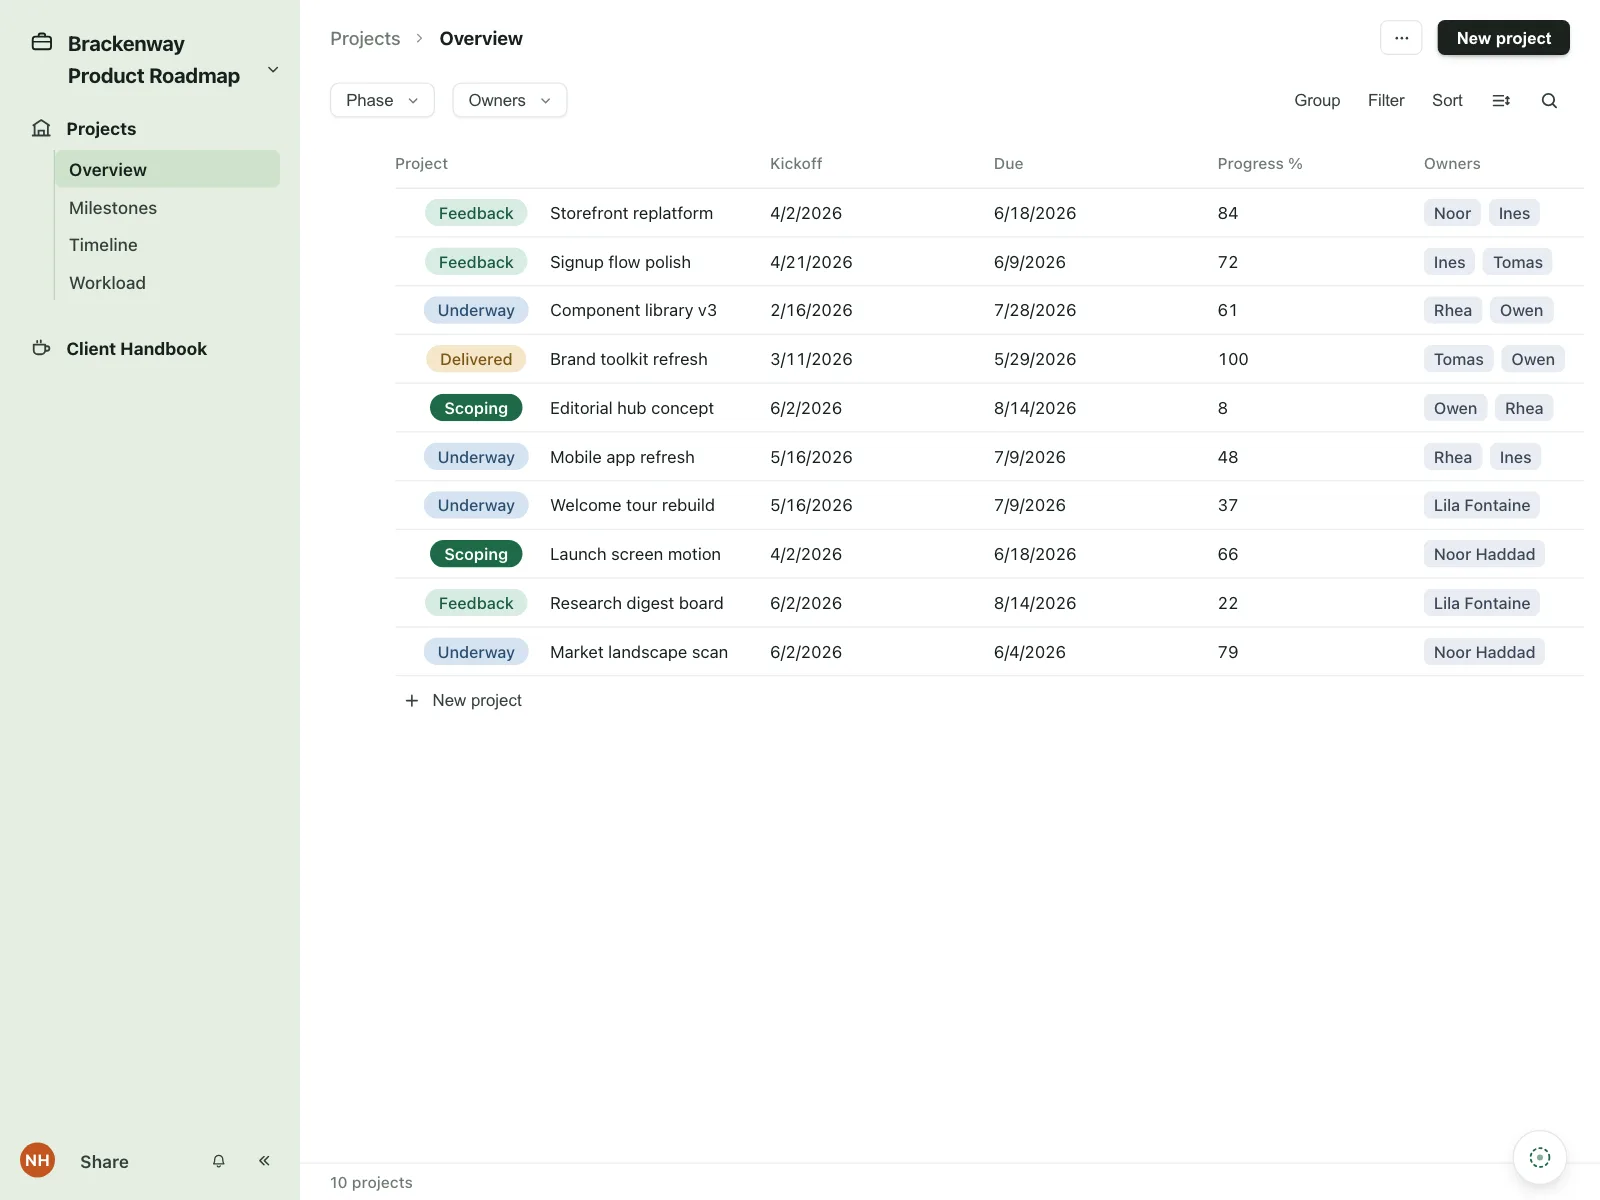Open the Welcome tour rebuild project
The image size is (1600, 1200).
tap(632, 505)
